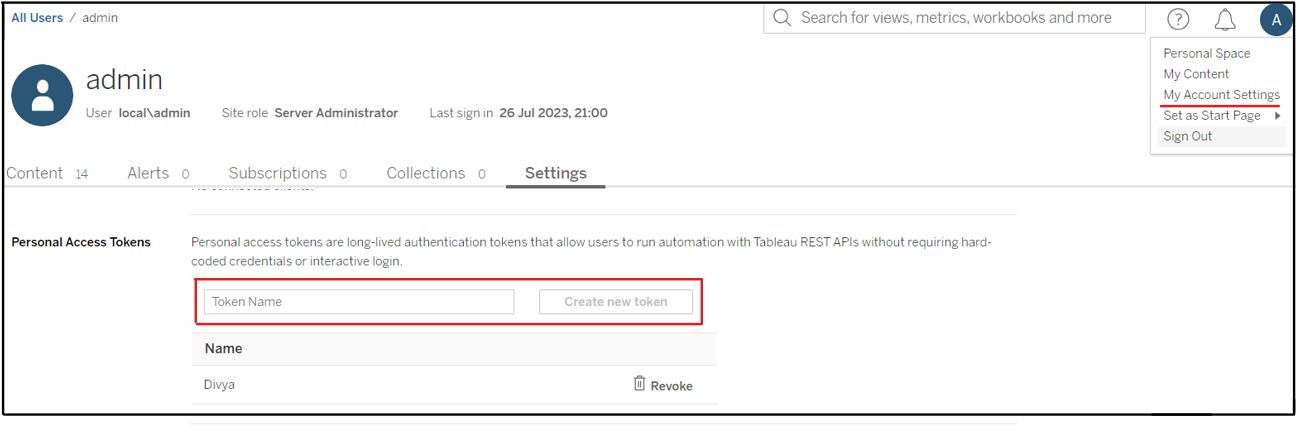The width and height of the screenshot is (1296, 427).
Task: Switch to the Alerts tab
Action: (148, 173)
